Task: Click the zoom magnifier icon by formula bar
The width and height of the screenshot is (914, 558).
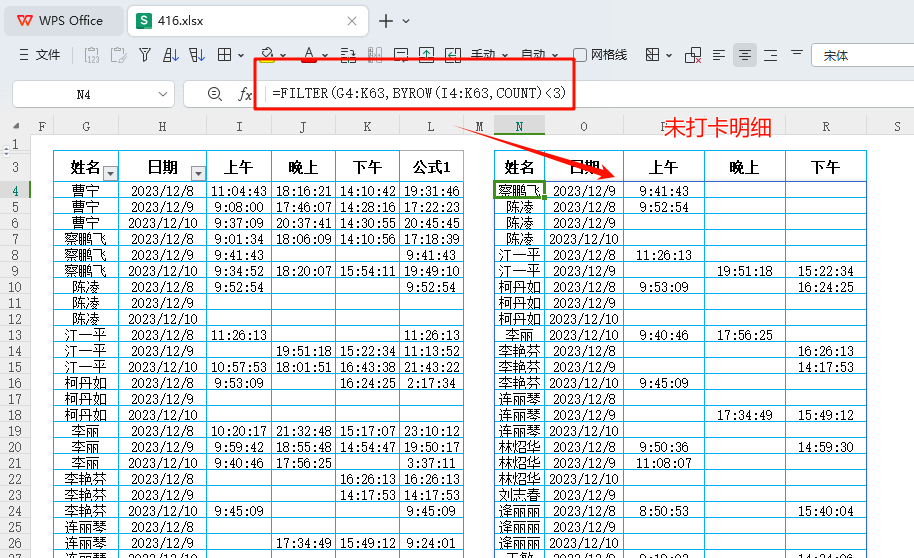Action: click(215, 94)
